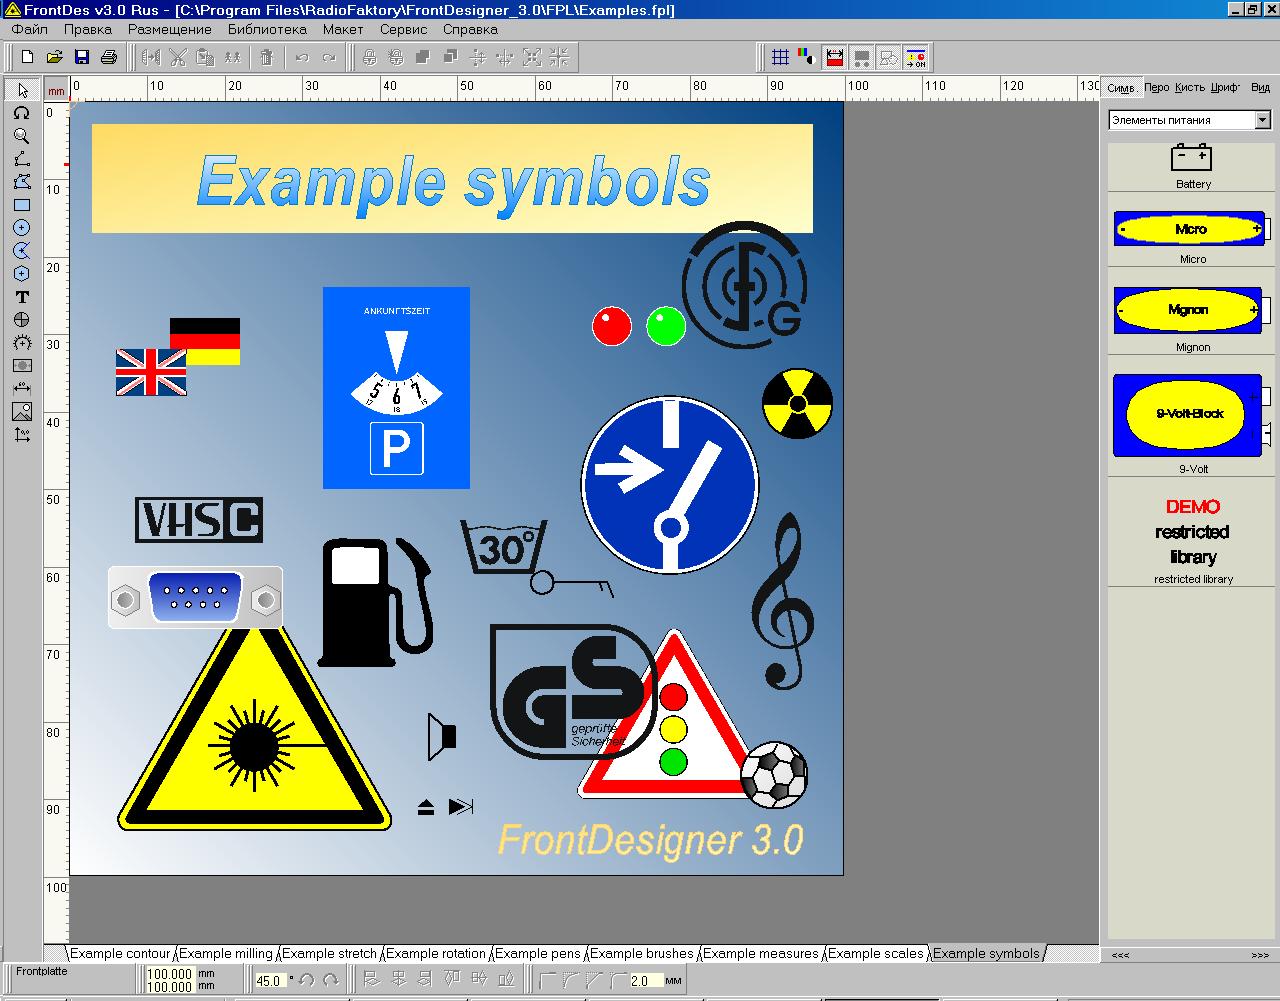Select the text tool

[21, 297]
